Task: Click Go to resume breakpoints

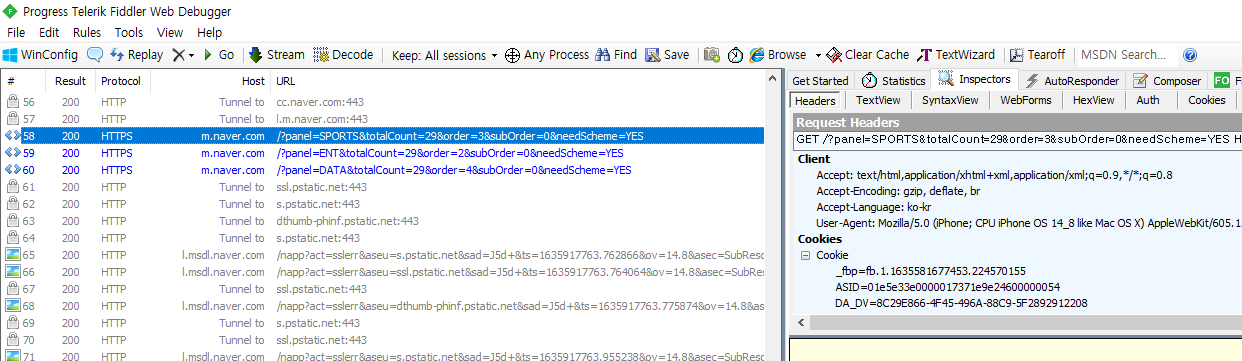Action: pos(219,55)
